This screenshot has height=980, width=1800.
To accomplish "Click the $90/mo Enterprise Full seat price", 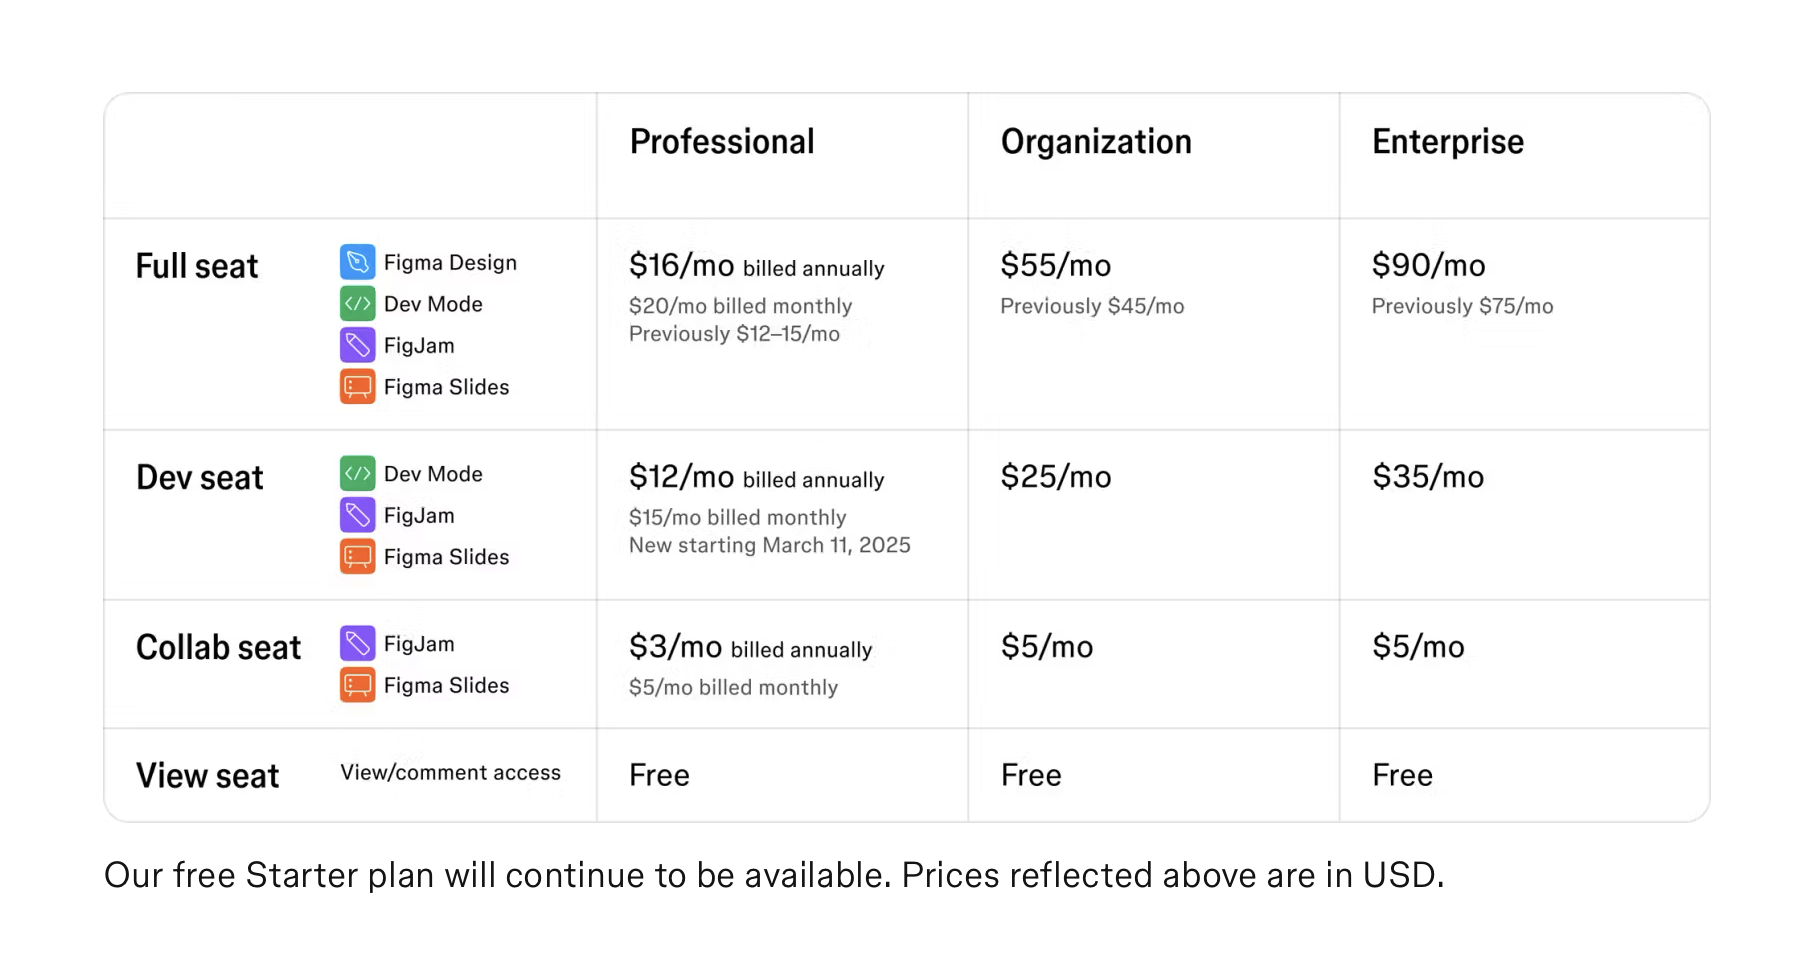I will (1428, 266).
